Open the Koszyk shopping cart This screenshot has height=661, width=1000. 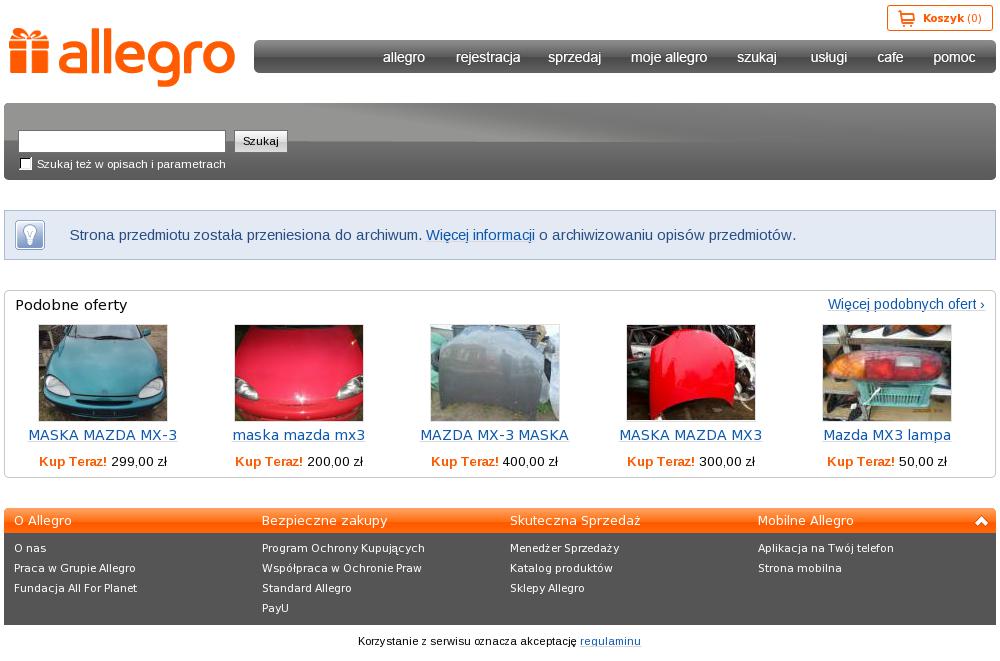939,19
